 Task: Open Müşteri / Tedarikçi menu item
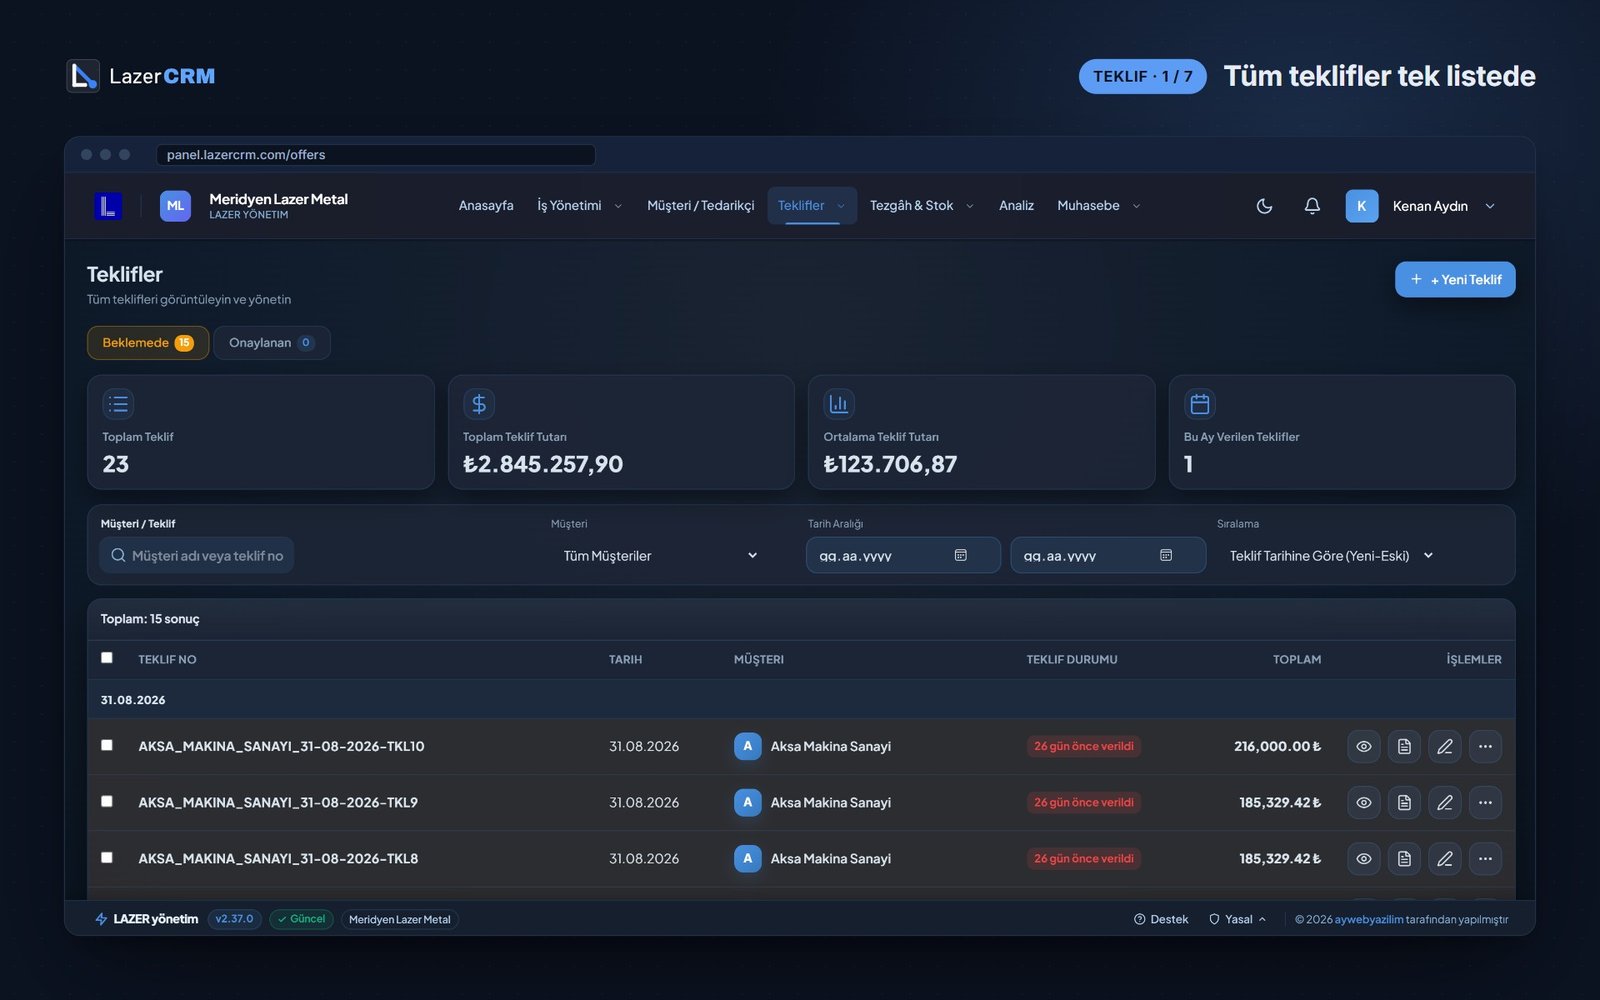click(701, 206)
